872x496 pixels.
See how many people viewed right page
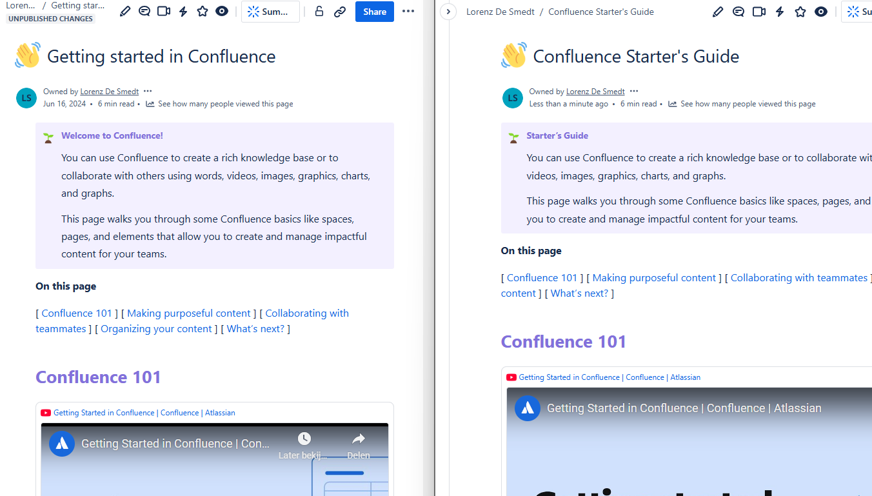(x=742, y=104)
